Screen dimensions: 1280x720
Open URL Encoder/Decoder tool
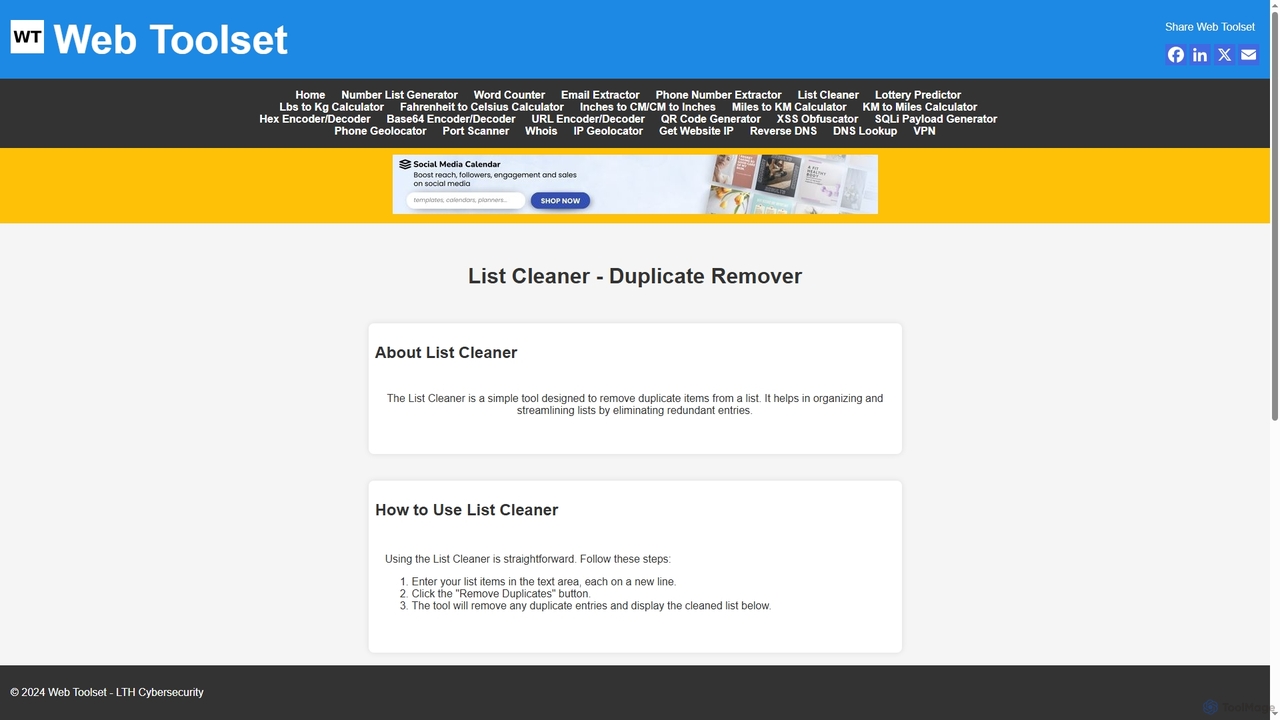(x=588, y=119)
